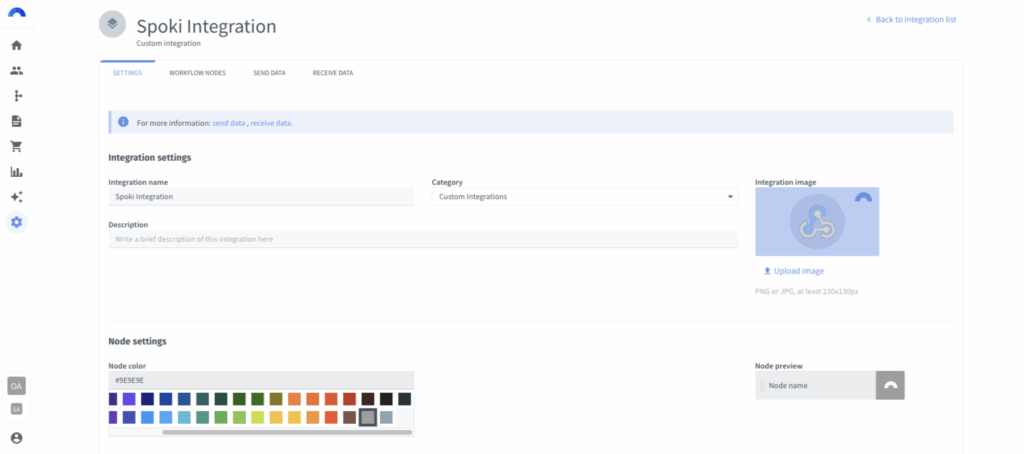Click the user profile icon at bottom
1024x454 pixels.
coord(16,438)
